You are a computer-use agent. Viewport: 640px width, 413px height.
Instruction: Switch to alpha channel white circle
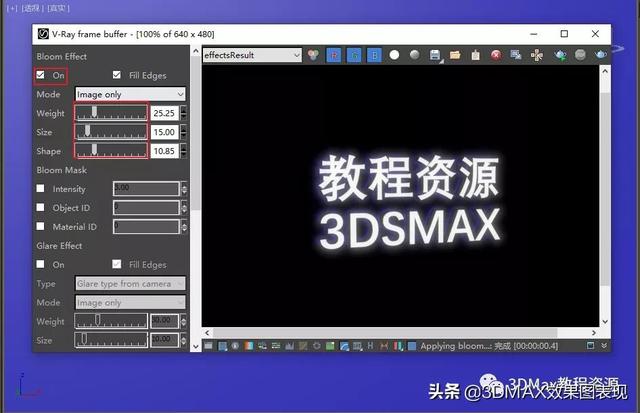pyautogui.click(x=394, y=55)
